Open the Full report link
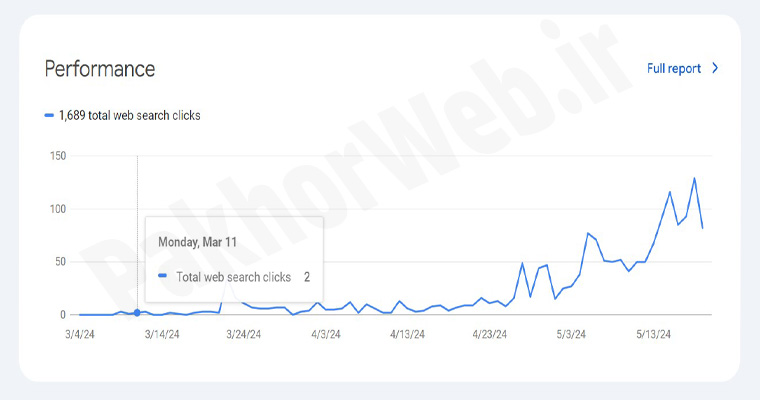The width and height of the screenshot is (760, 400). click(x=673, y=69)
